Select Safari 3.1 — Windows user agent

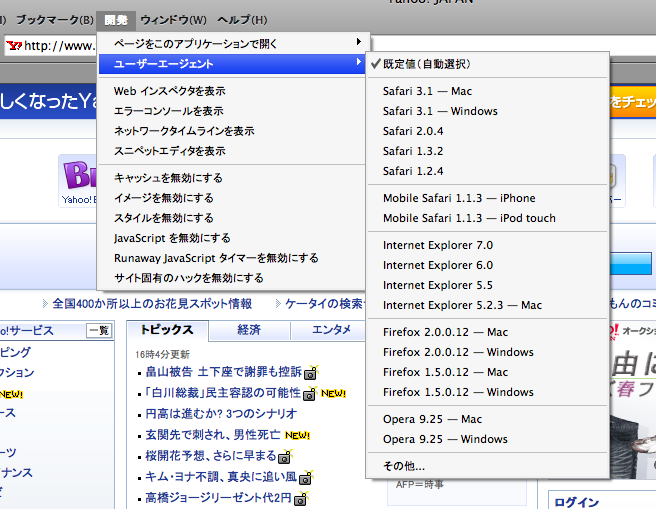coord(487,111)
